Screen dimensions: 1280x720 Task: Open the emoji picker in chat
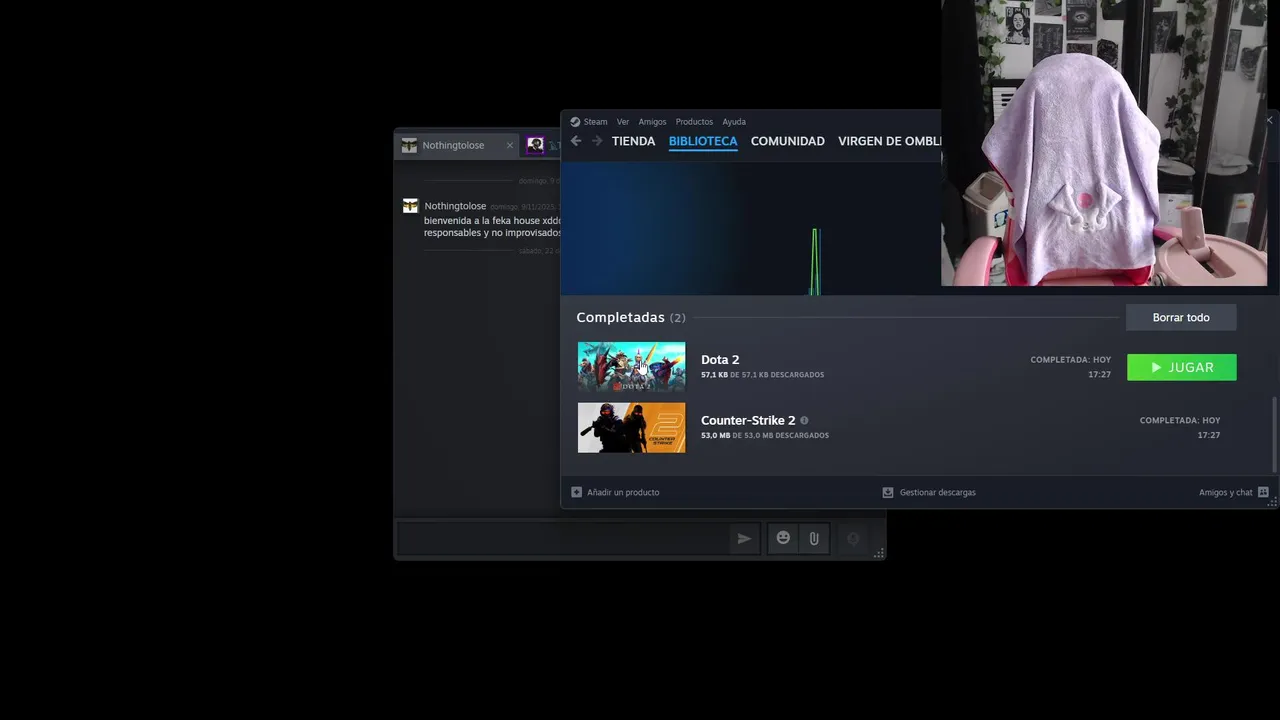click(783, 538)
